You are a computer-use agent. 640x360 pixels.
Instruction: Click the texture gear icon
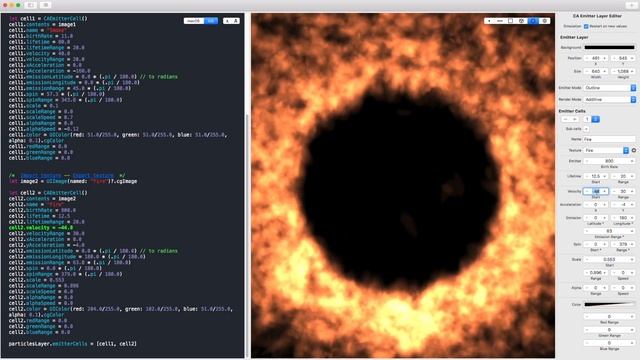tap(634, 151)
